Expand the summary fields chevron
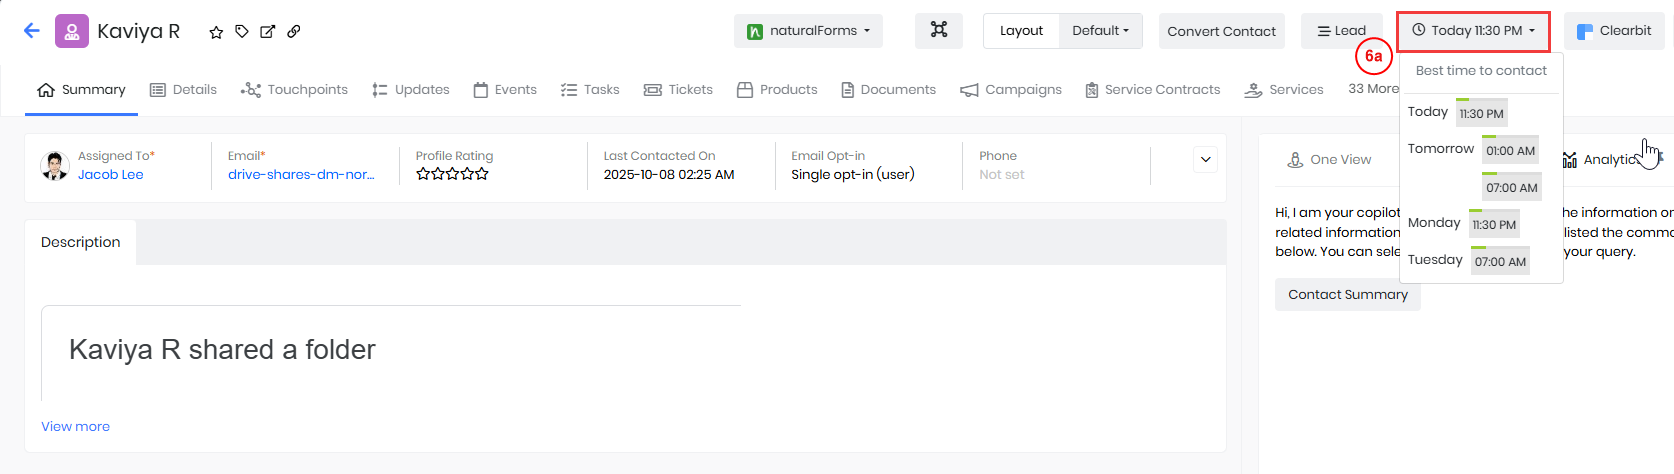Image resolution: width=1674 pixels, height=474 pixels. [1206, 160]
